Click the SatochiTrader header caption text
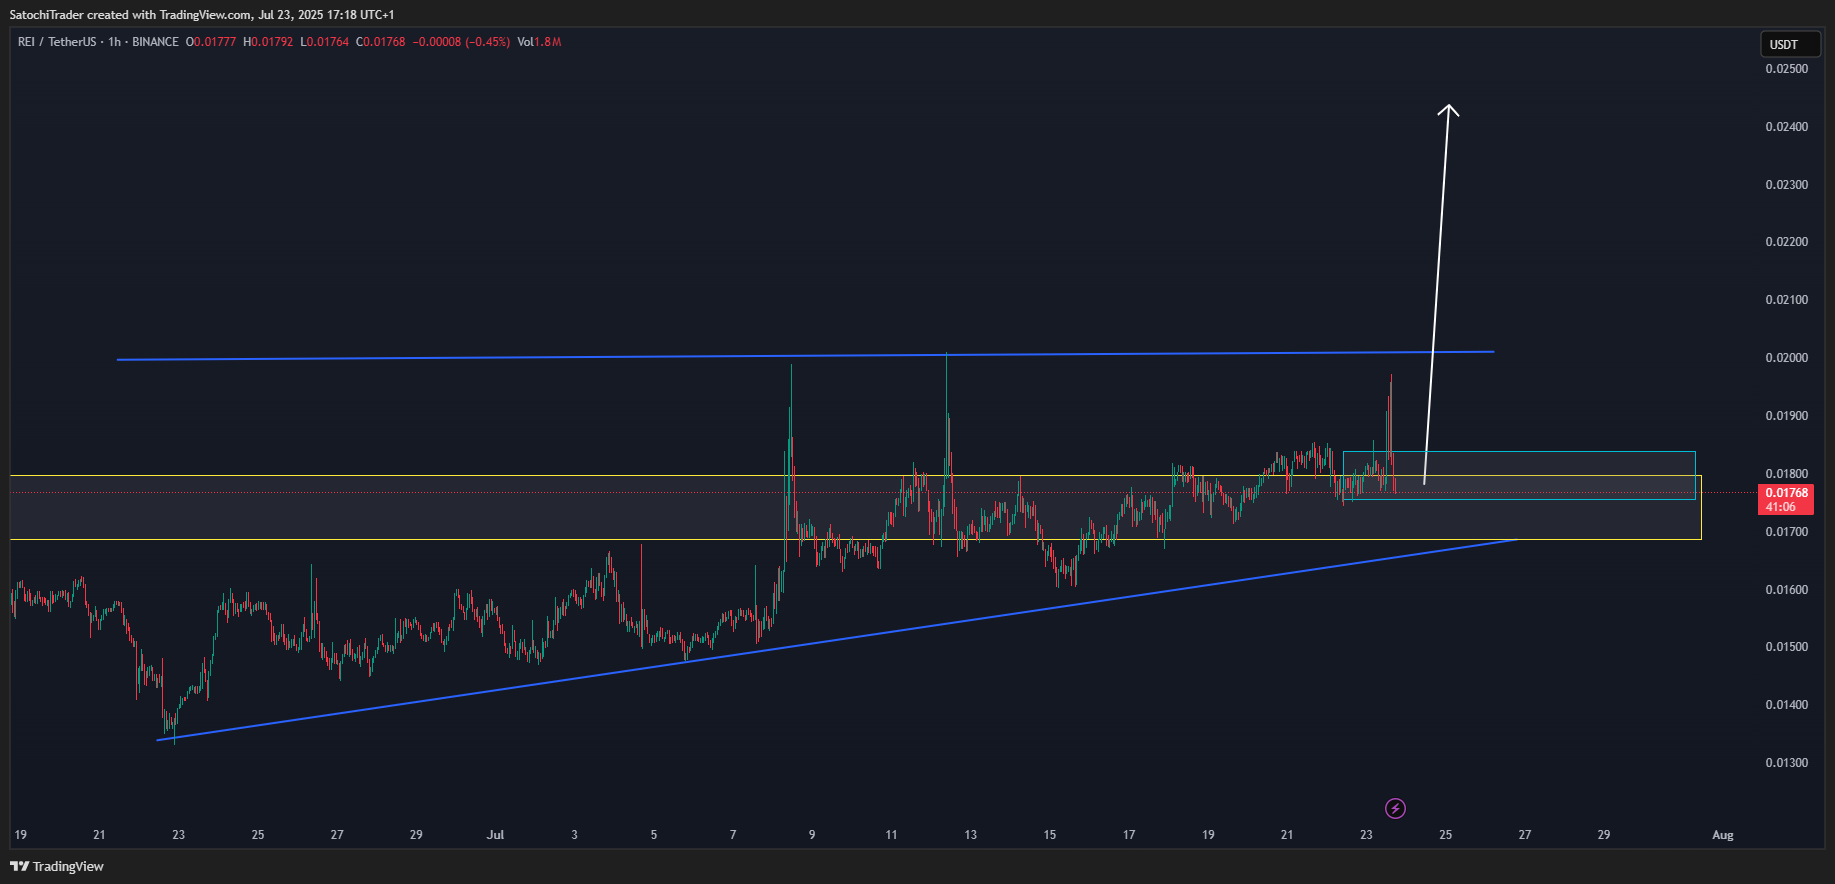The image size is (1835, 884). [x=202, y=15]
